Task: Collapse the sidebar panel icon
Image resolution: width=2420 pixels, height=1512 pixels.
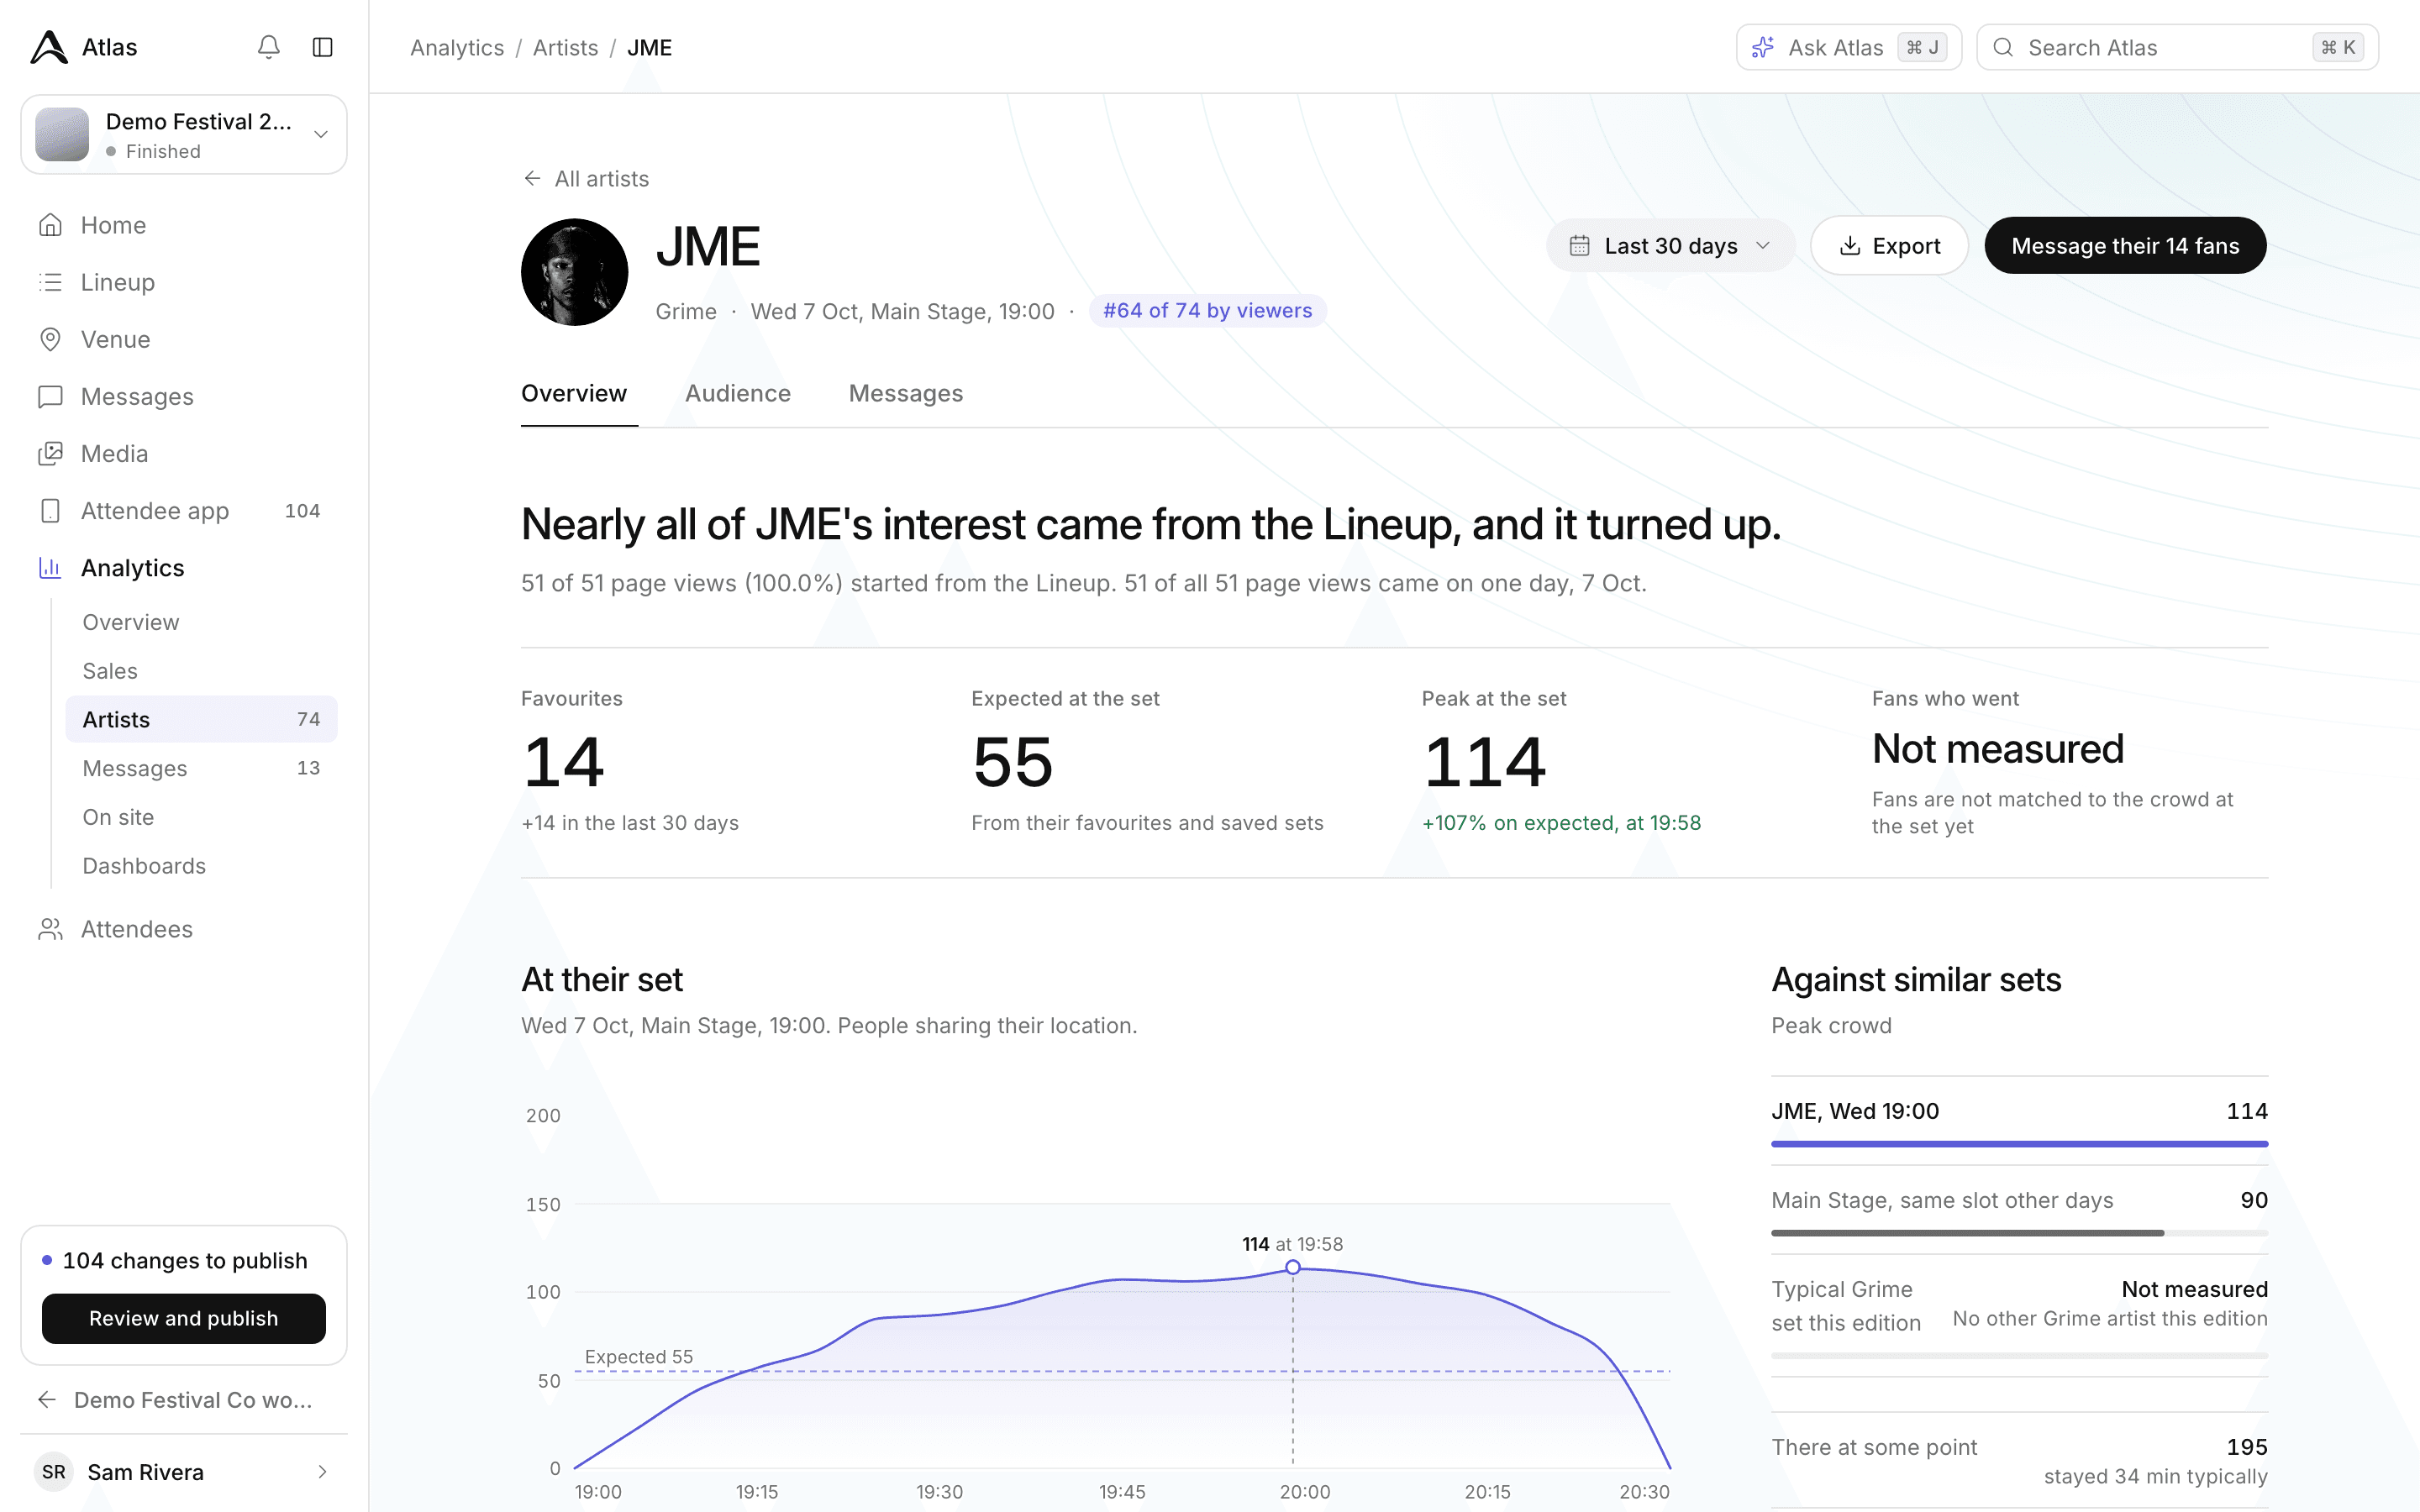Action: pyautogui.click(x=322, y=47)
